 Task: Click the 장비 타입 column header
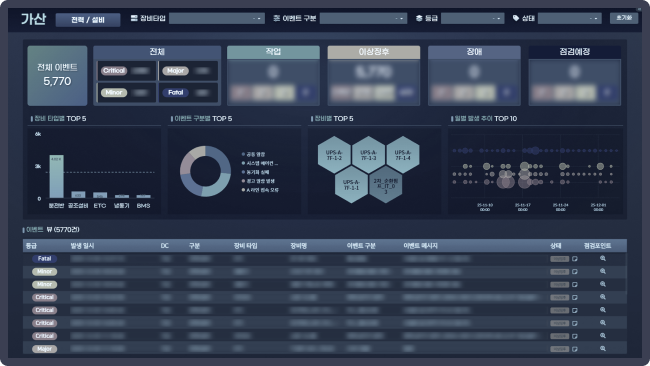point(245,246)
